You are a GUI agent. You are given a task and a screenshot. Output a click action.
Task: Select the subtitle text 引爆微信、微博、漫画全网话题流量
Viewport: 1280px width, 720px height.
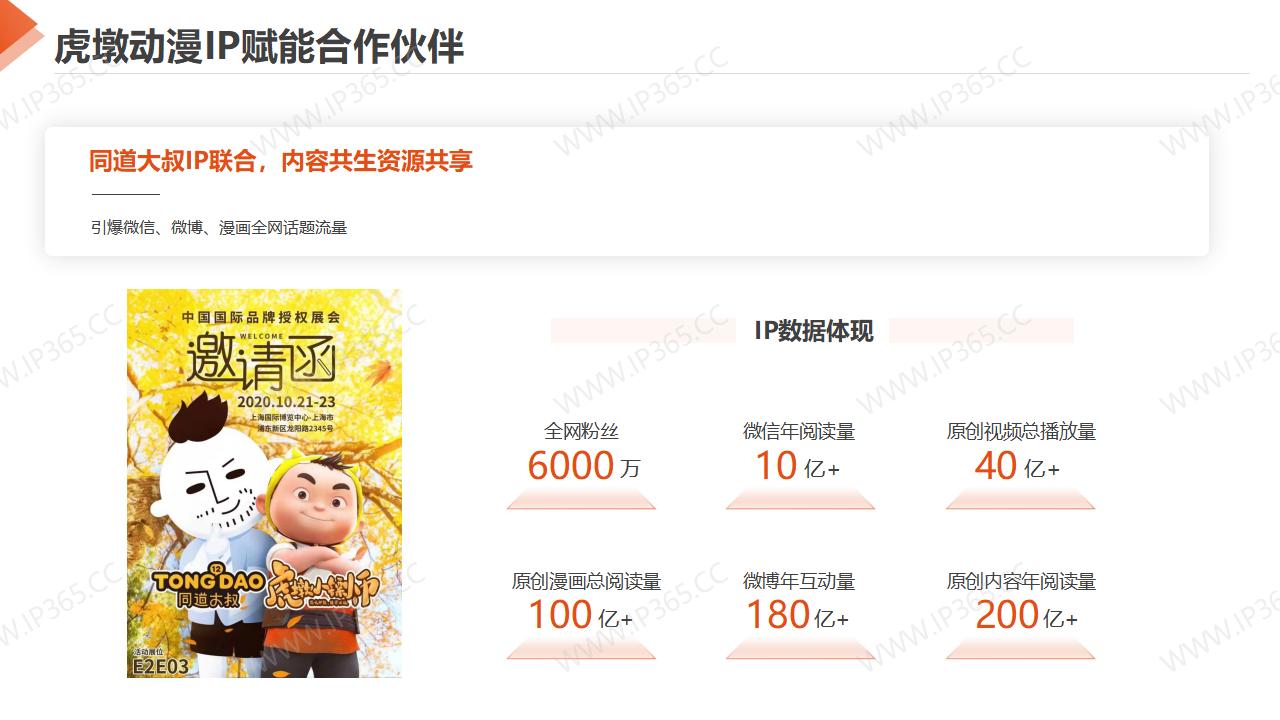point(219,228)
